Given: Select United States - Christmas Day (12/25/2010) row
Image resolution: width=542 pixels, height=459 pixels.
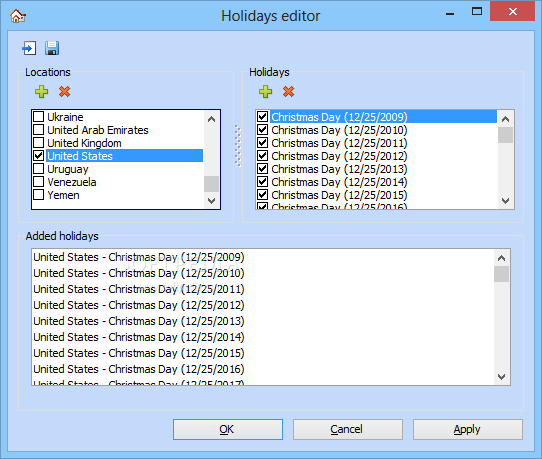Looking at the screenshot, I should [263, 273].
